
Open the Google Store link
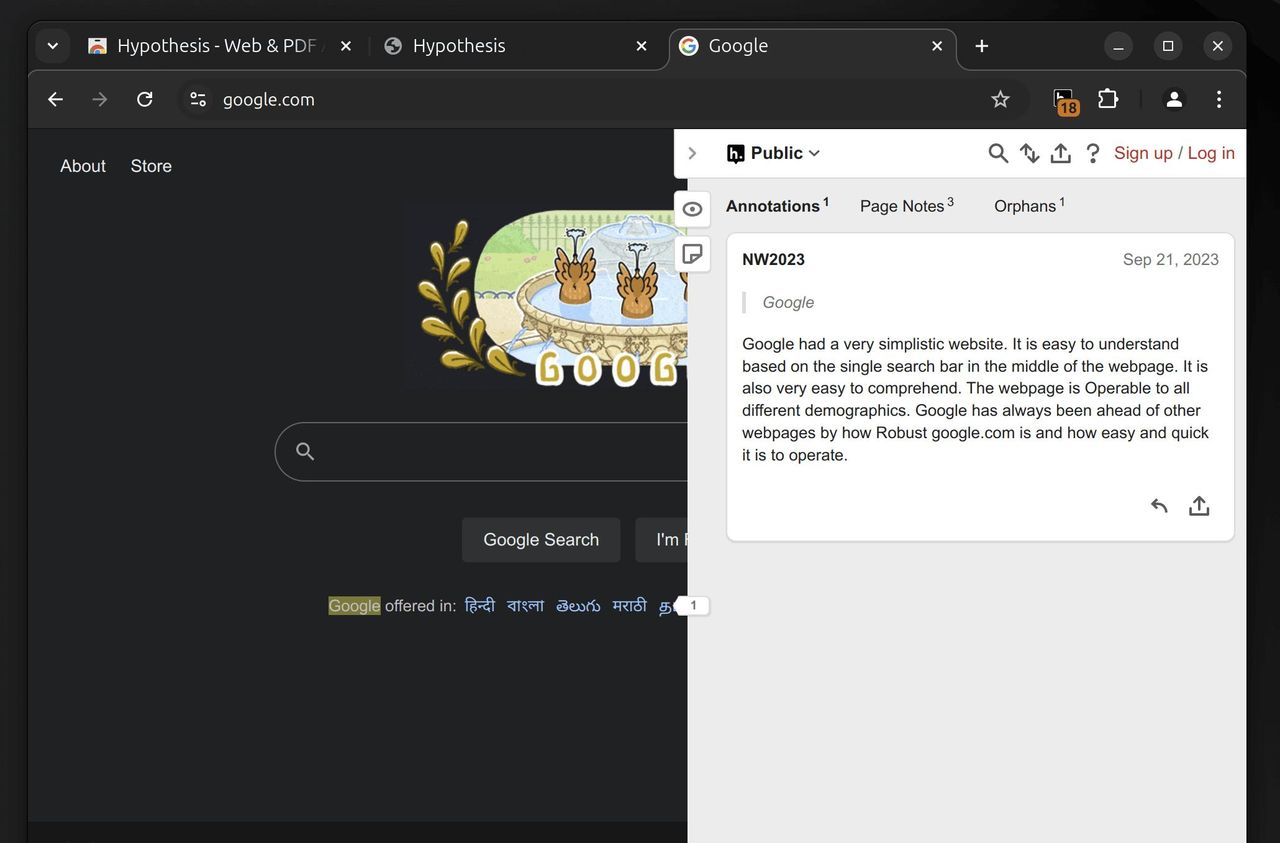tap(151, 166)
